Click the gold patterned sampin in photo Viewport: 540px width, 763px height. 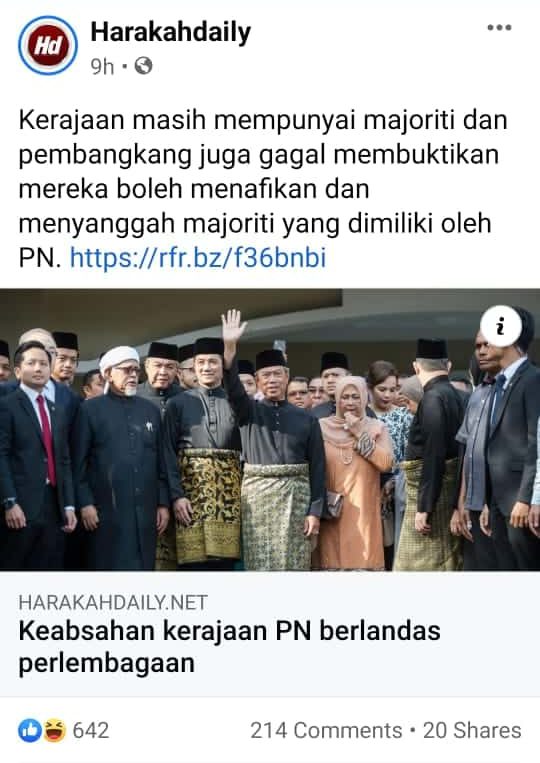point(209,505)
